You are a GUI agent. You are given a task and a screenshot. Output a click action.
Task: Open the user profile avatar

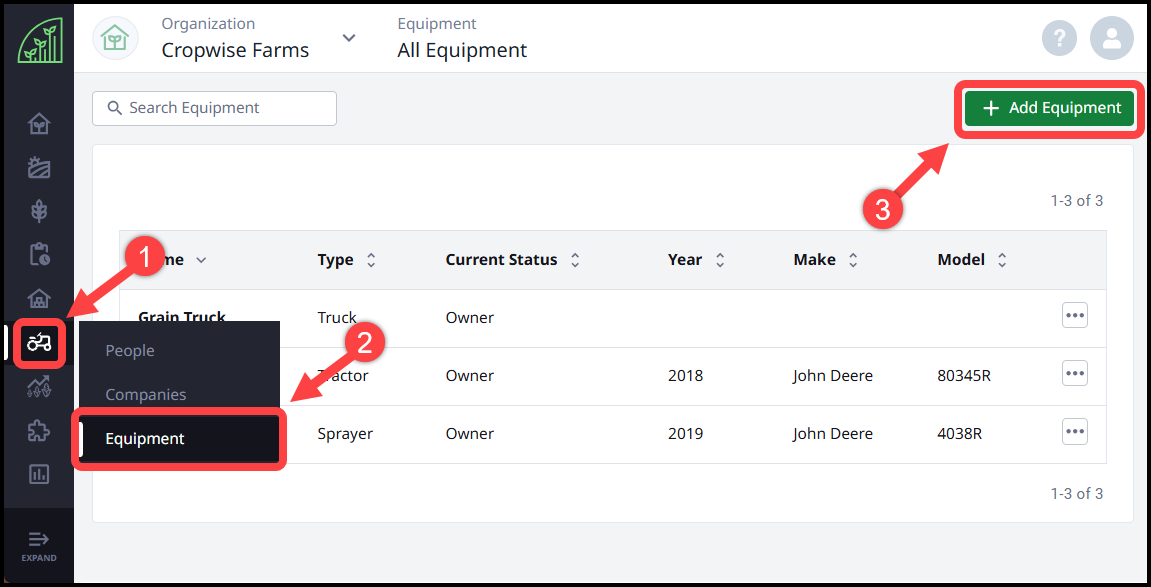[x=1111, y=39]
